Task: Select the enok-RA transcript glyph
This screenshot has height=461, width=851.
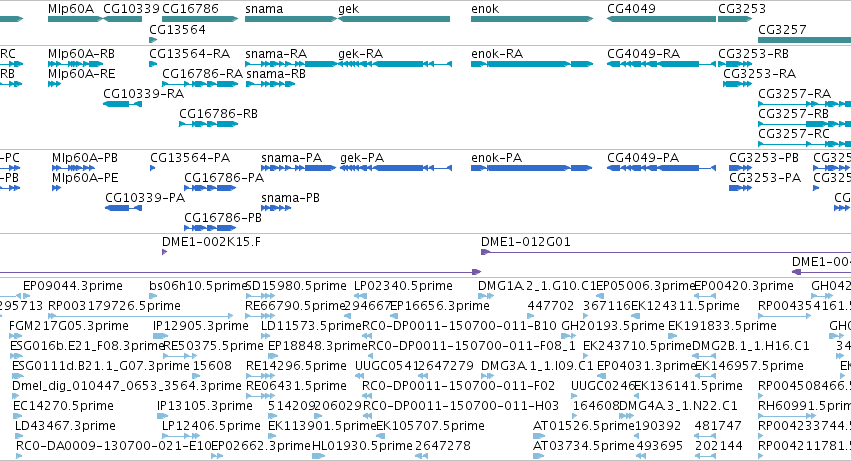Action: [x=532, y=64]
